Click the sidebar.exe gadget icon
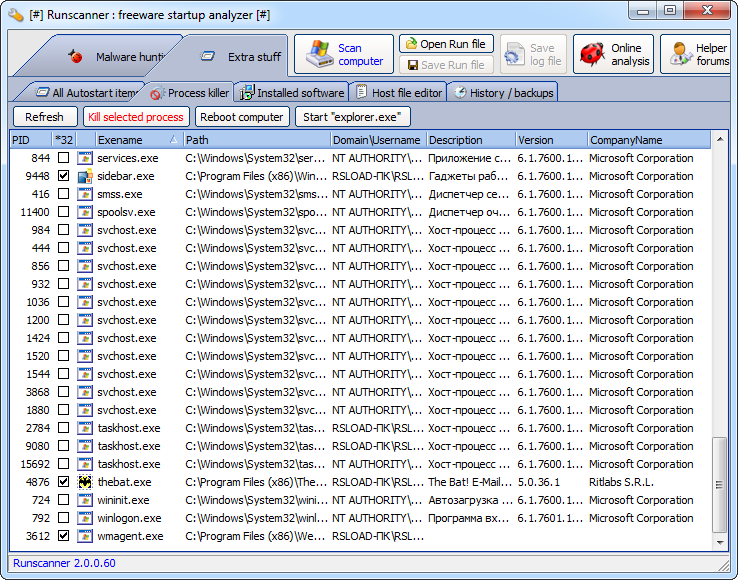Image resolution: width=738 pixels, height=580 pixels. click(85, 176)
